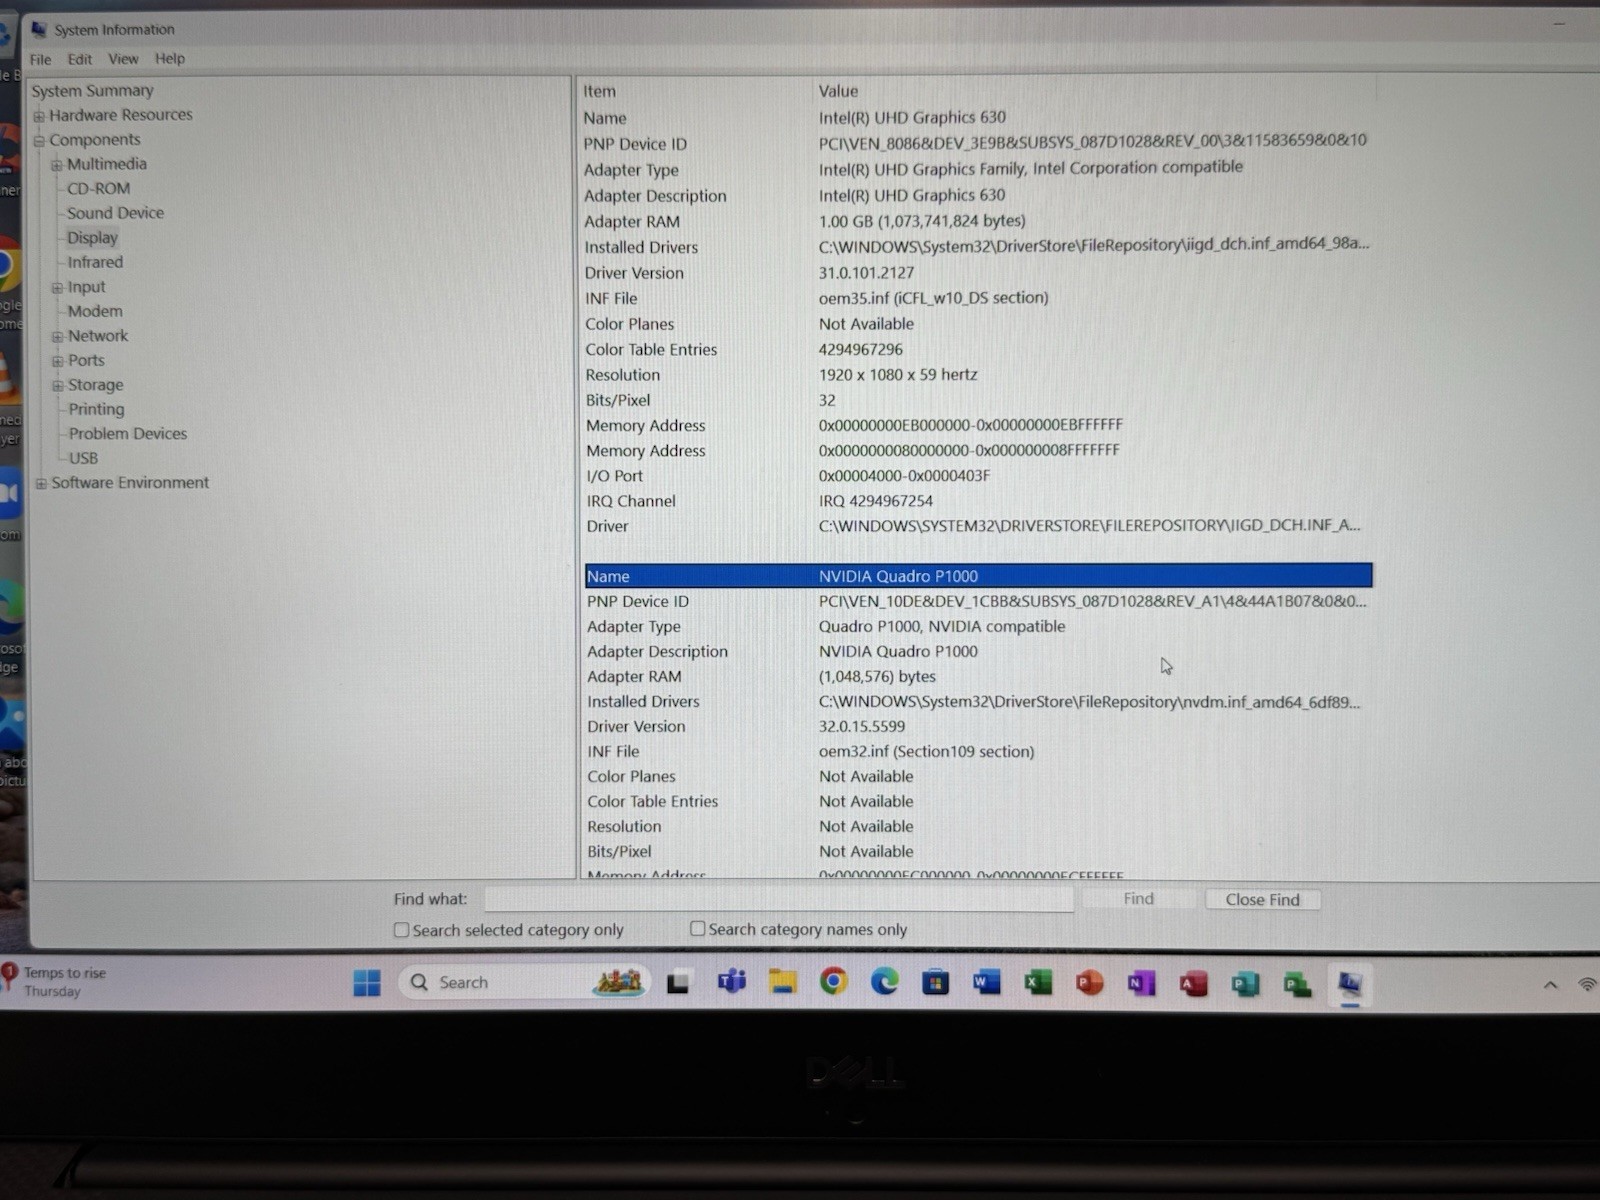1600x1200 pixels.
Task: Expand the Multimedia node
Action: click(x=57, y=165)
